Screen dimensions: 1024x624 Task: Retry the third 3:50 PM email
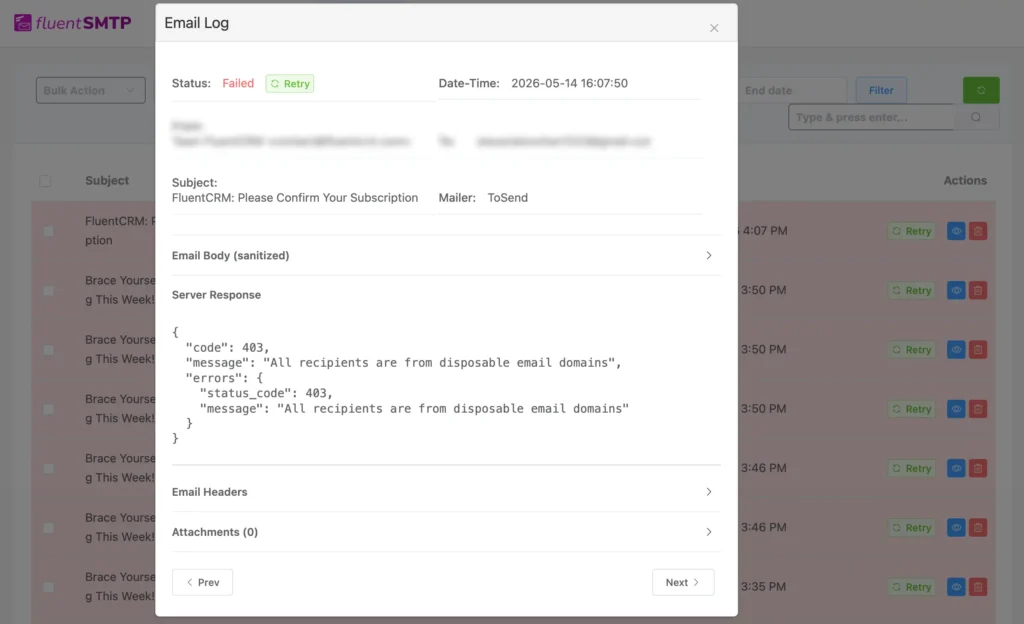(912, 409)
